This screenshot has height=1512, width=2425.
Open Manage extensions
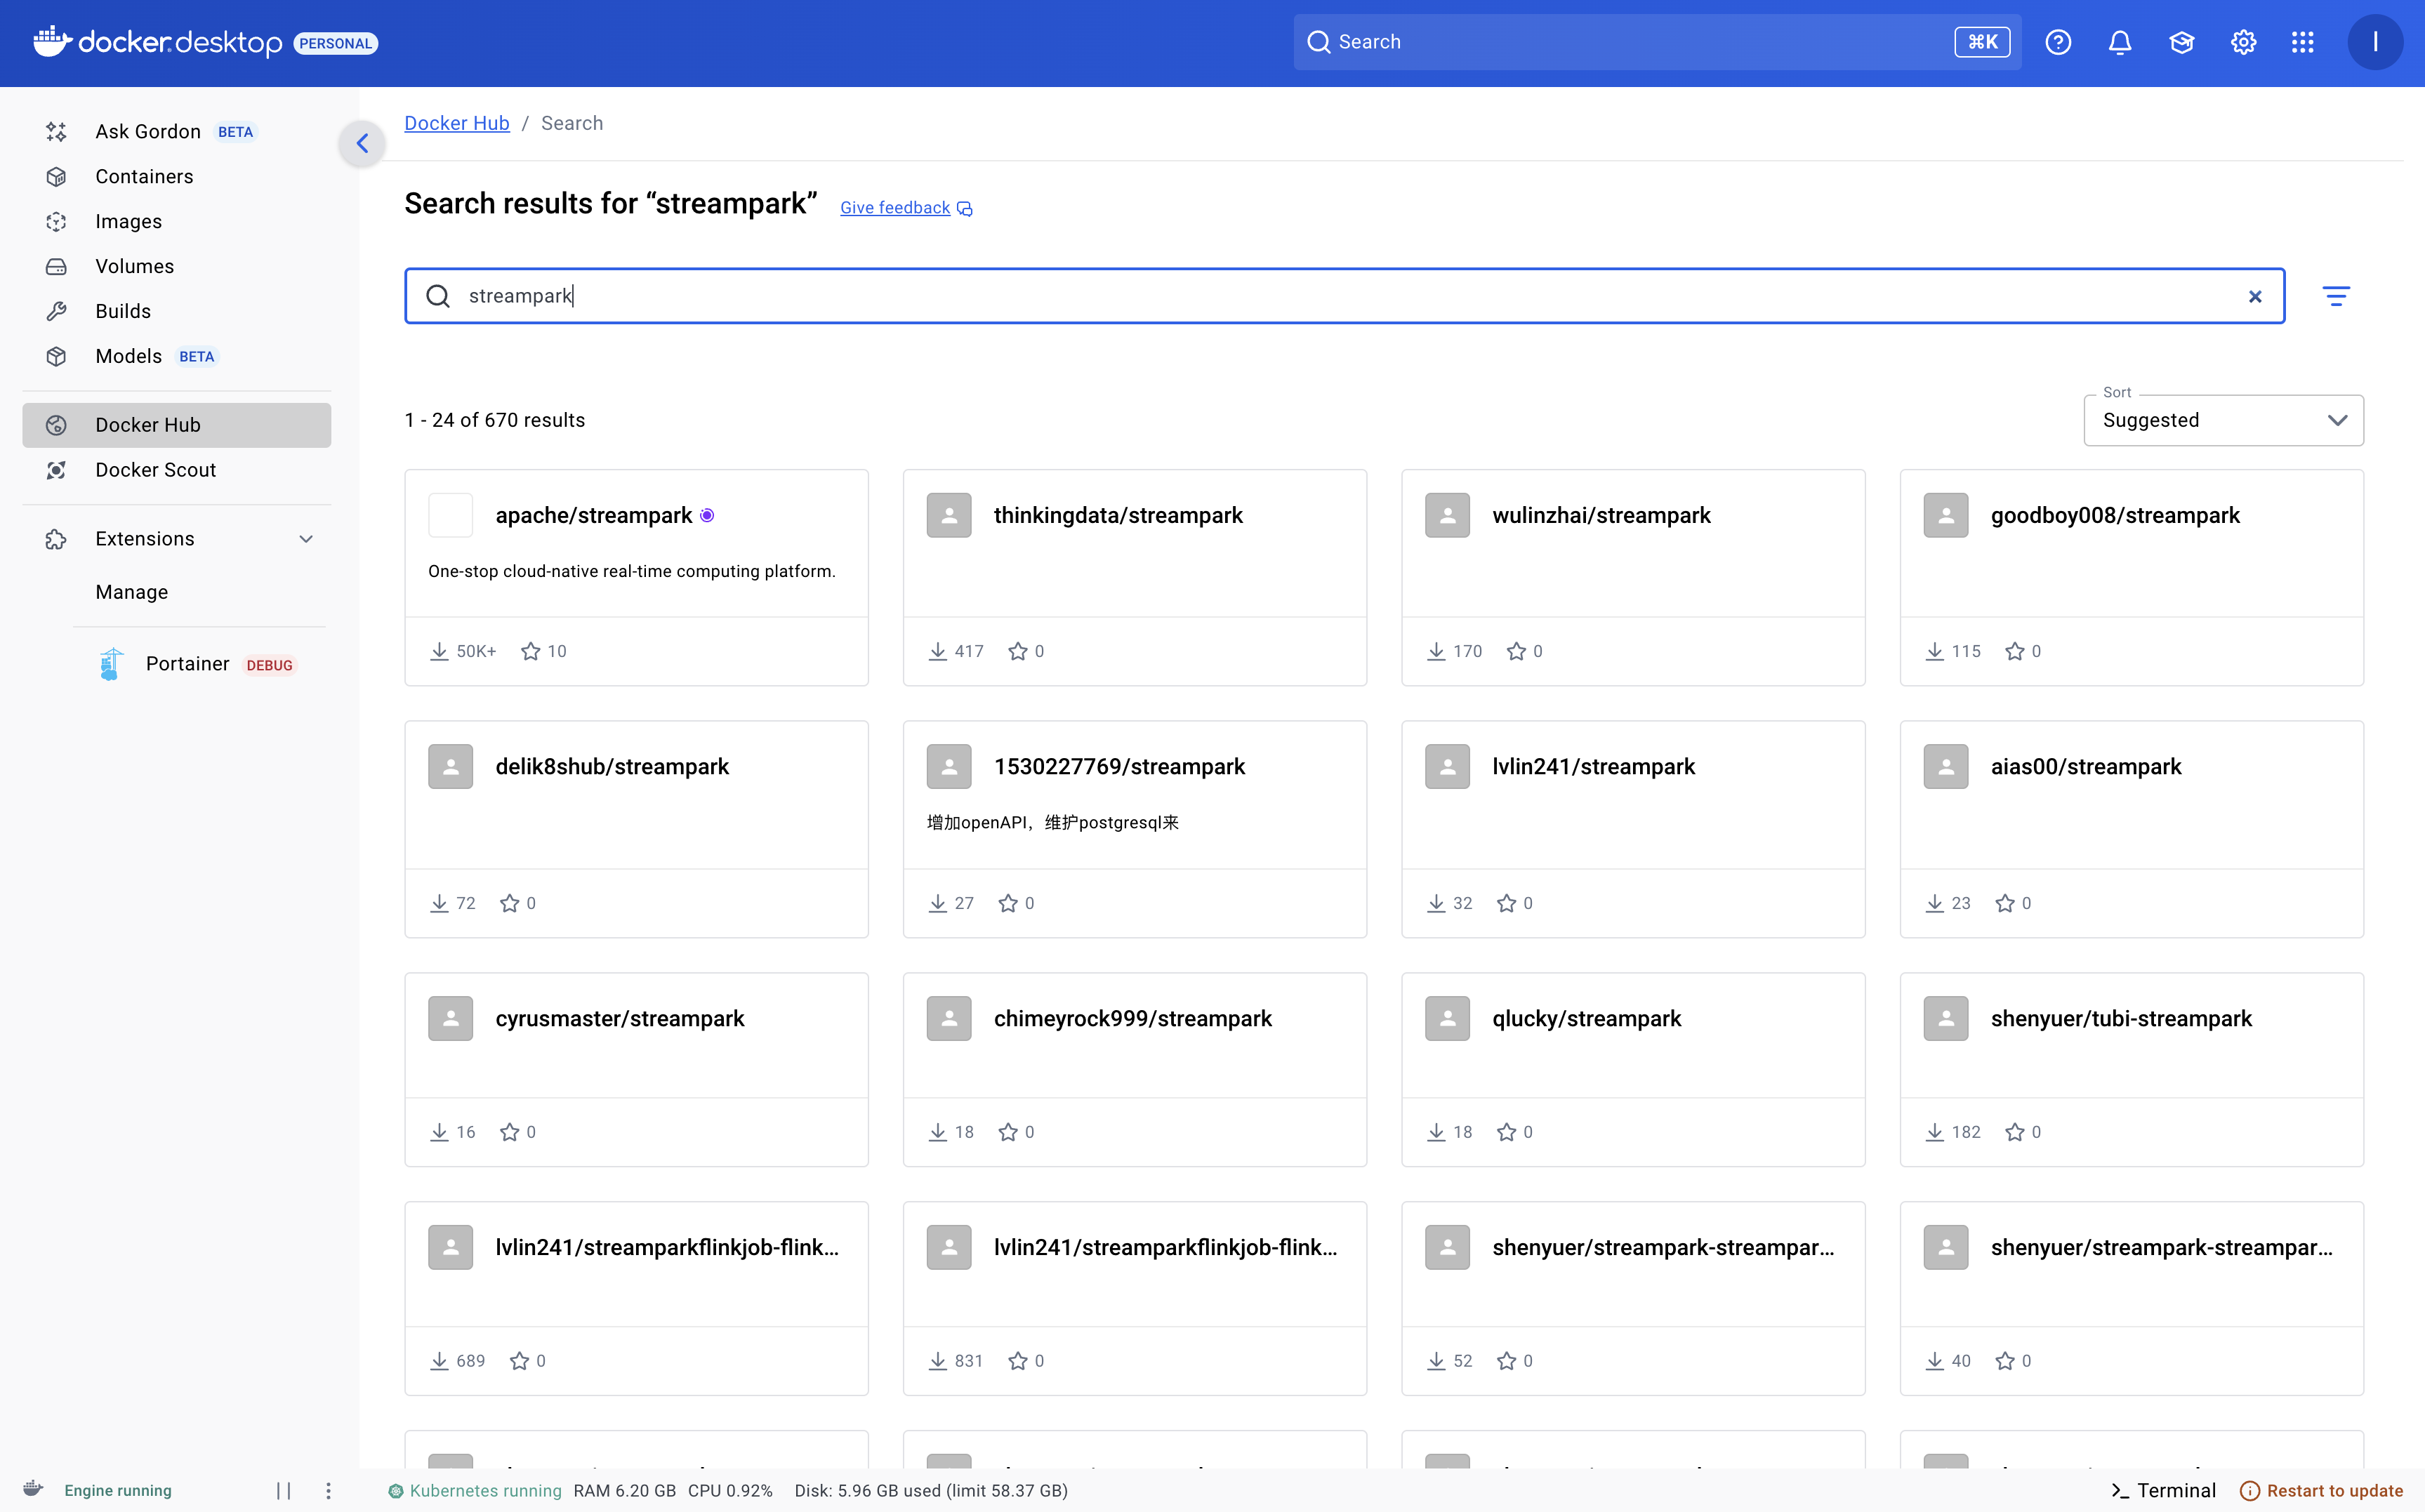coord(132,592)
